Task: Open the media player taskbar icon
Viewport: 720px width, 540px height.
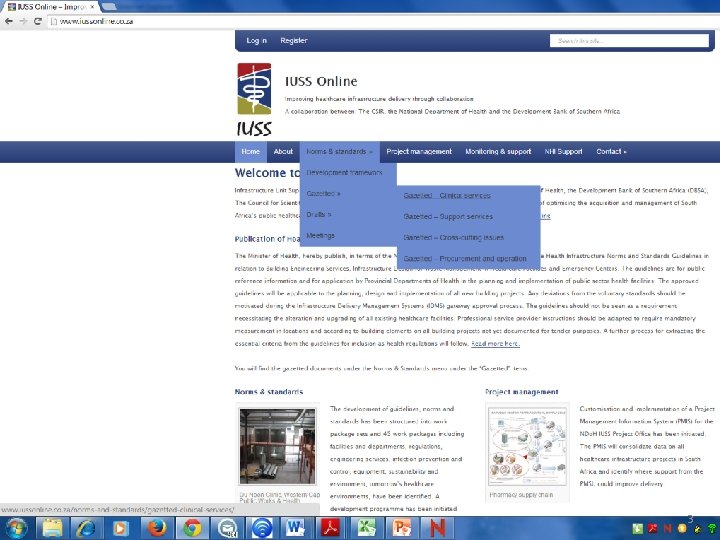Action: 120,529
